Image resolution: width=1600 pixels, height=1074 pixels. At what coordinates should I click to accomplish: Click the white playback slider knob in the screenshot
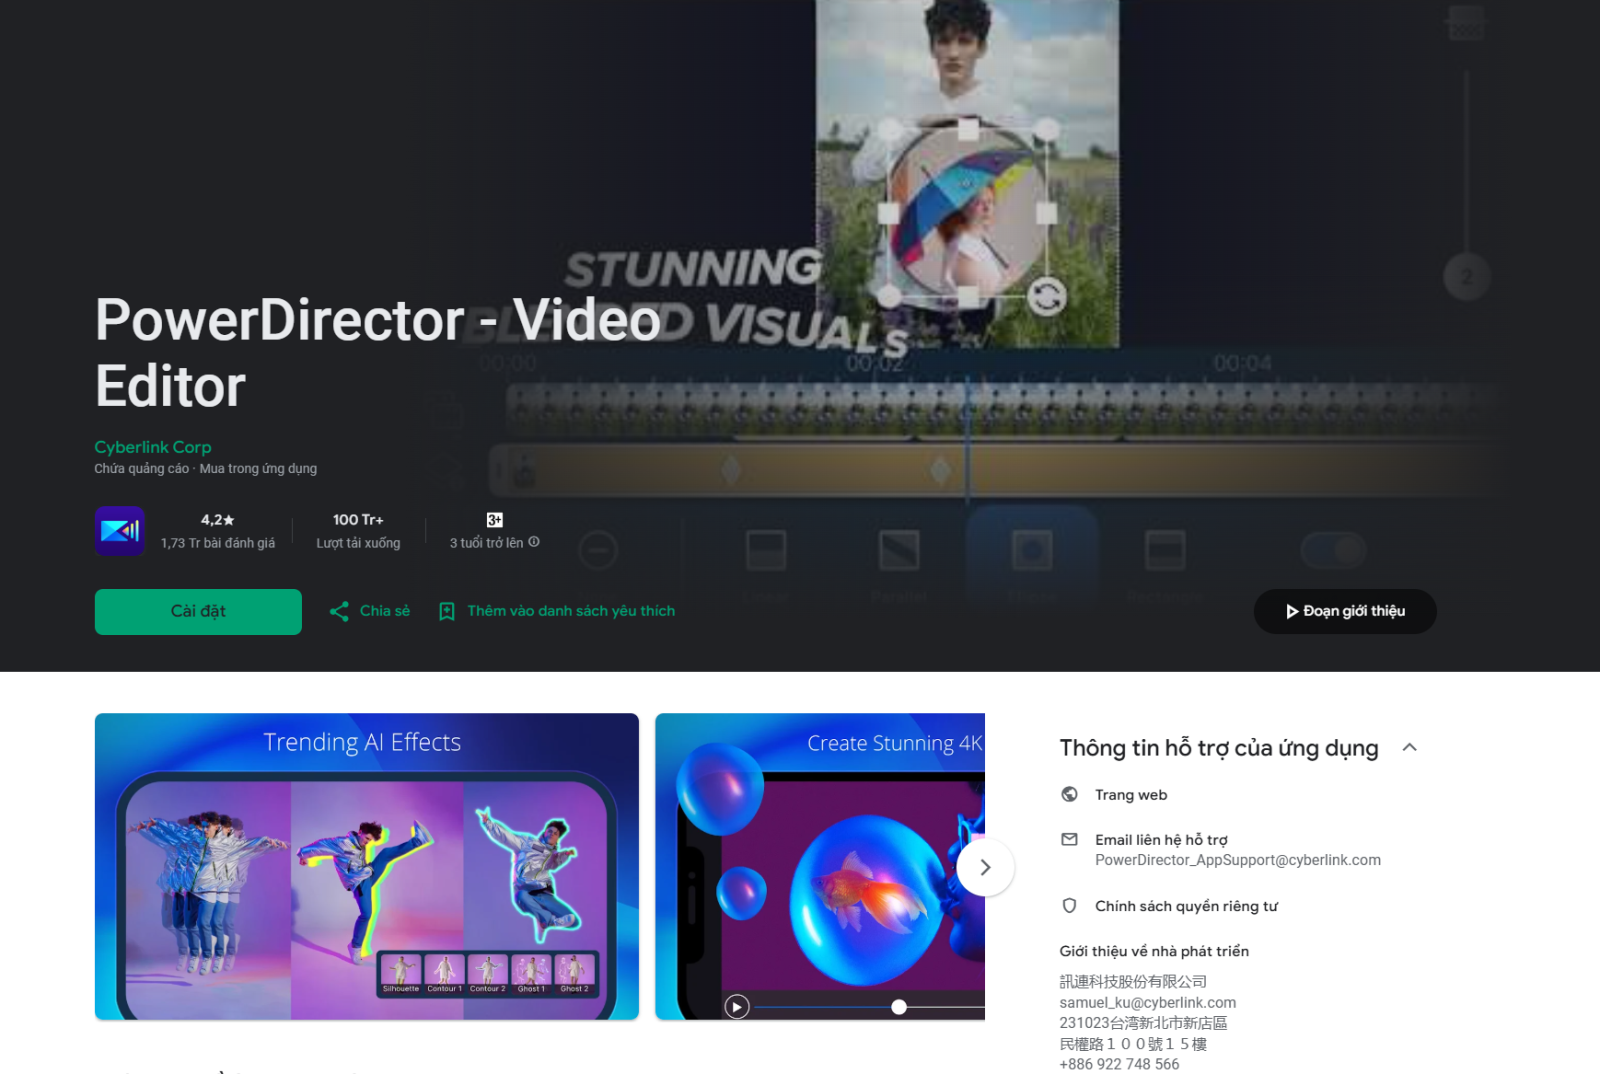(x=899, y=1007)
